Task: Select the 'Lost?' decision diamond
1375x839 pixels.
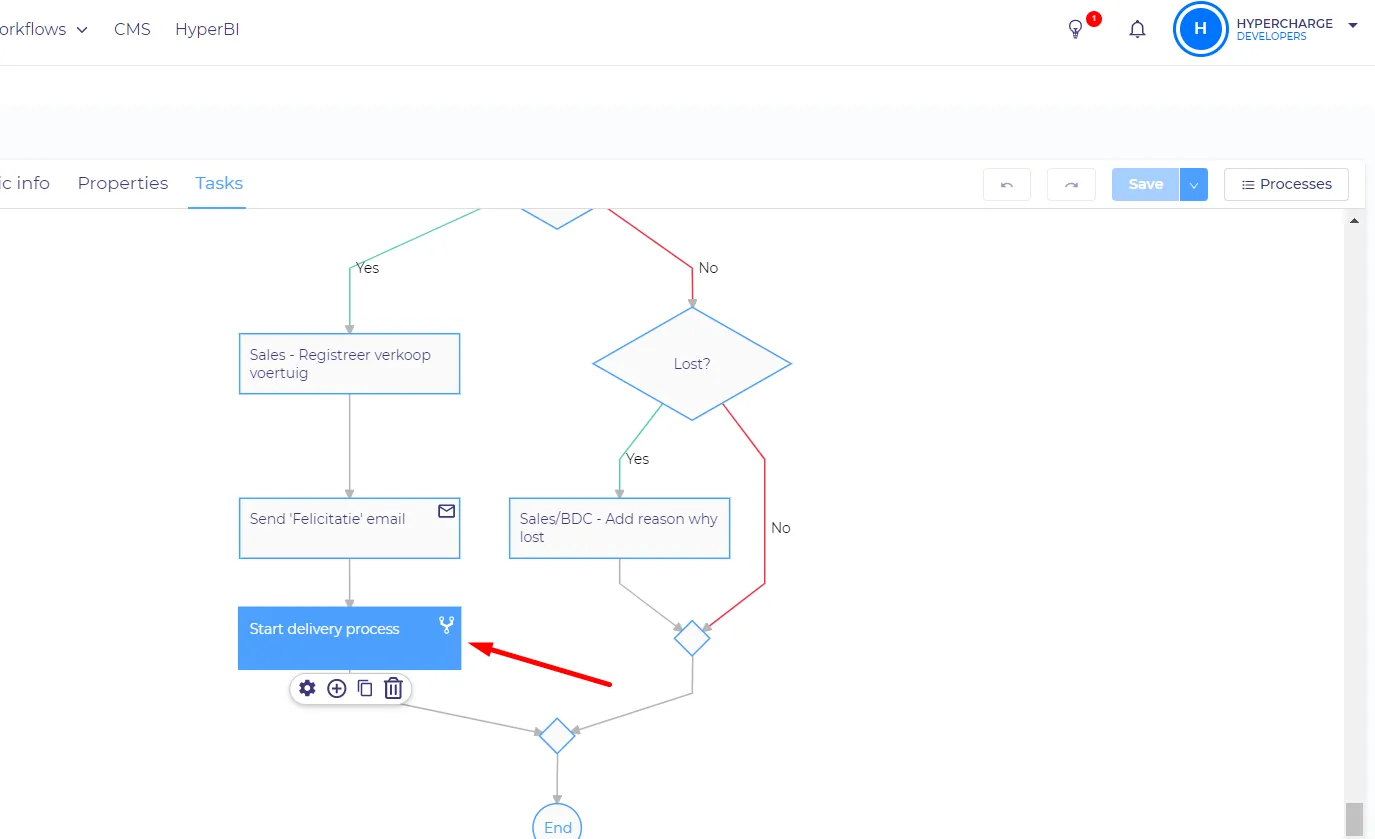Action: (x=692, y=364)
